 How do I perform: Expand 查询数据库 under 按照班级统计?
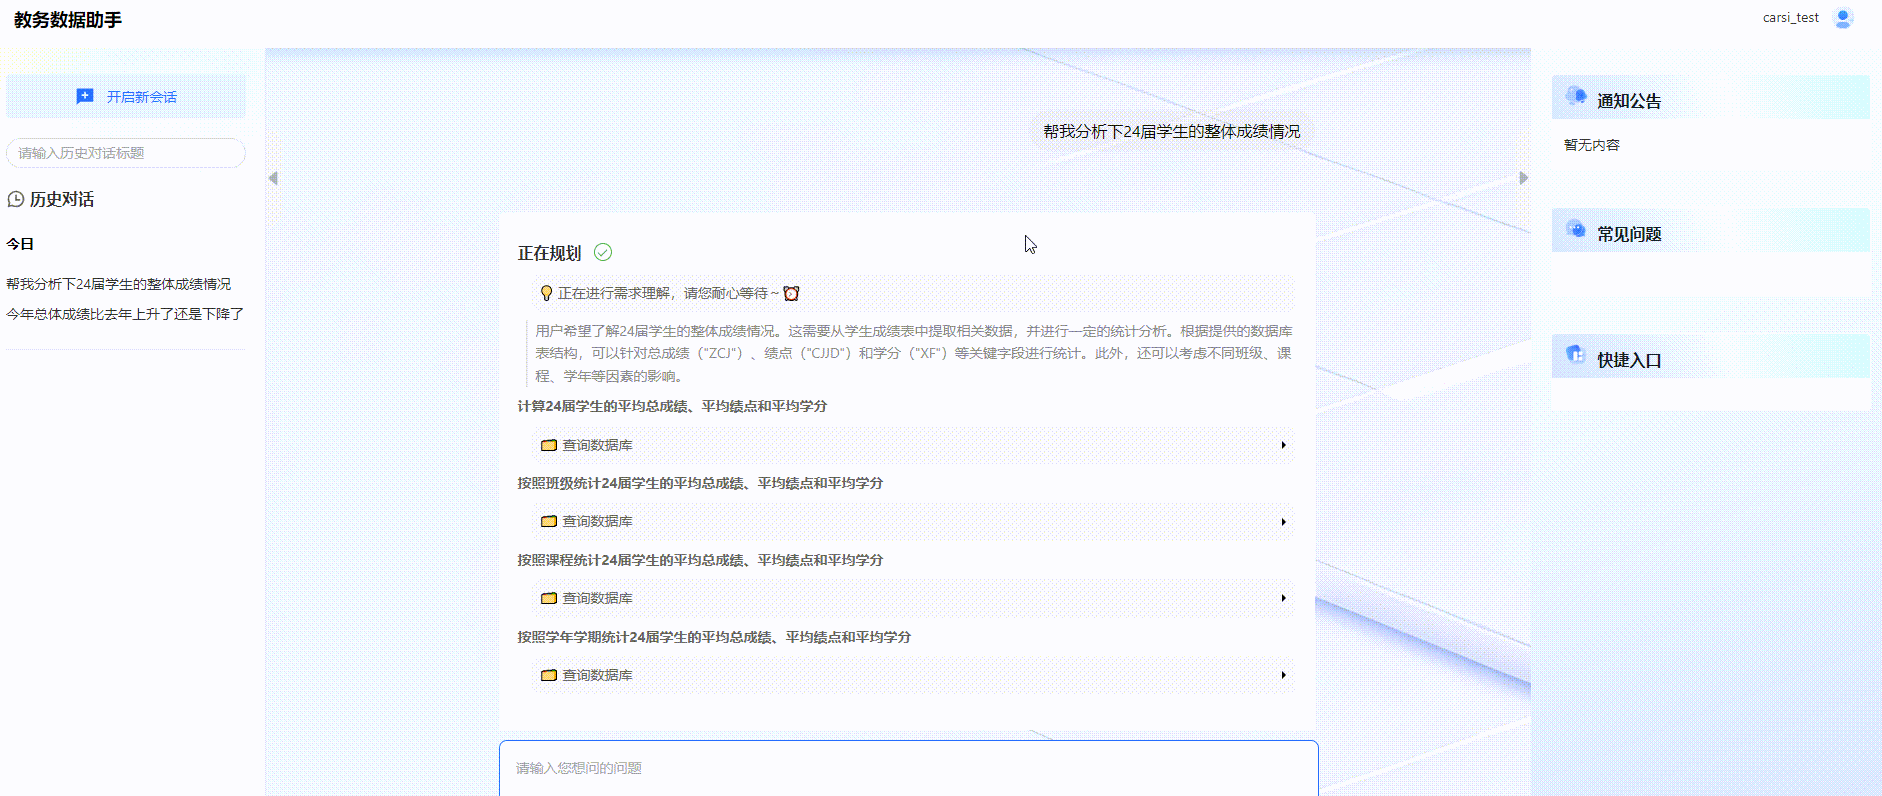click(x=1283, y=522)
